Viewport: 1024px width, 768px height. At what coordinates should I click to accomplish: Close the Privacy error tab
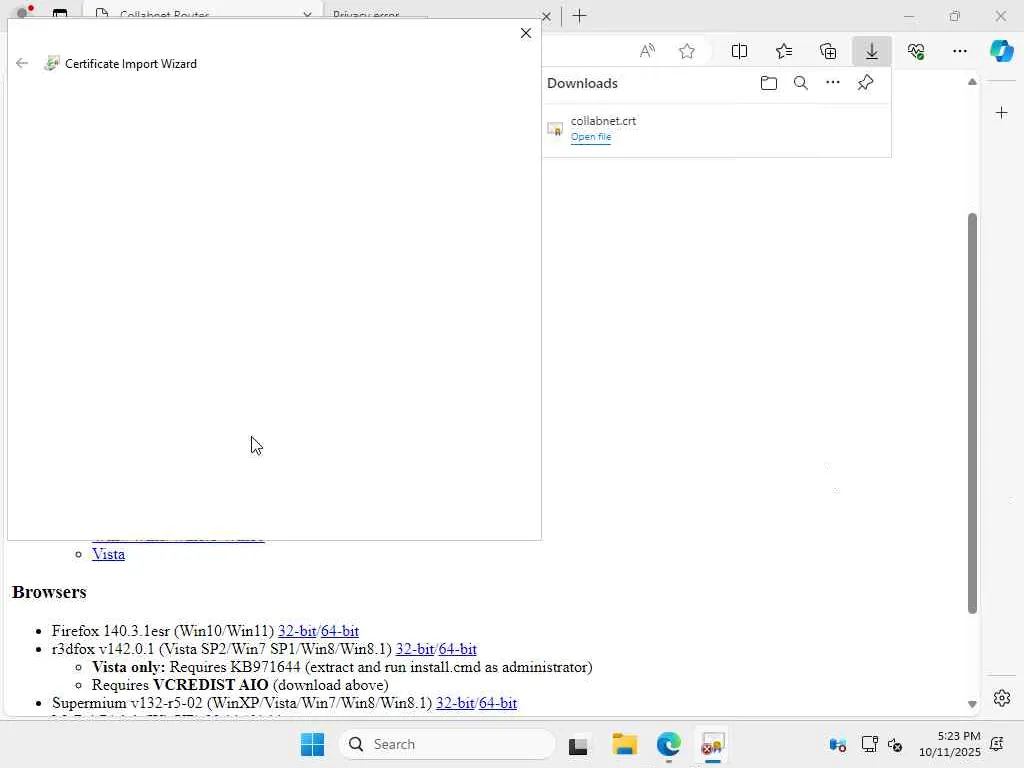(547, 16)
